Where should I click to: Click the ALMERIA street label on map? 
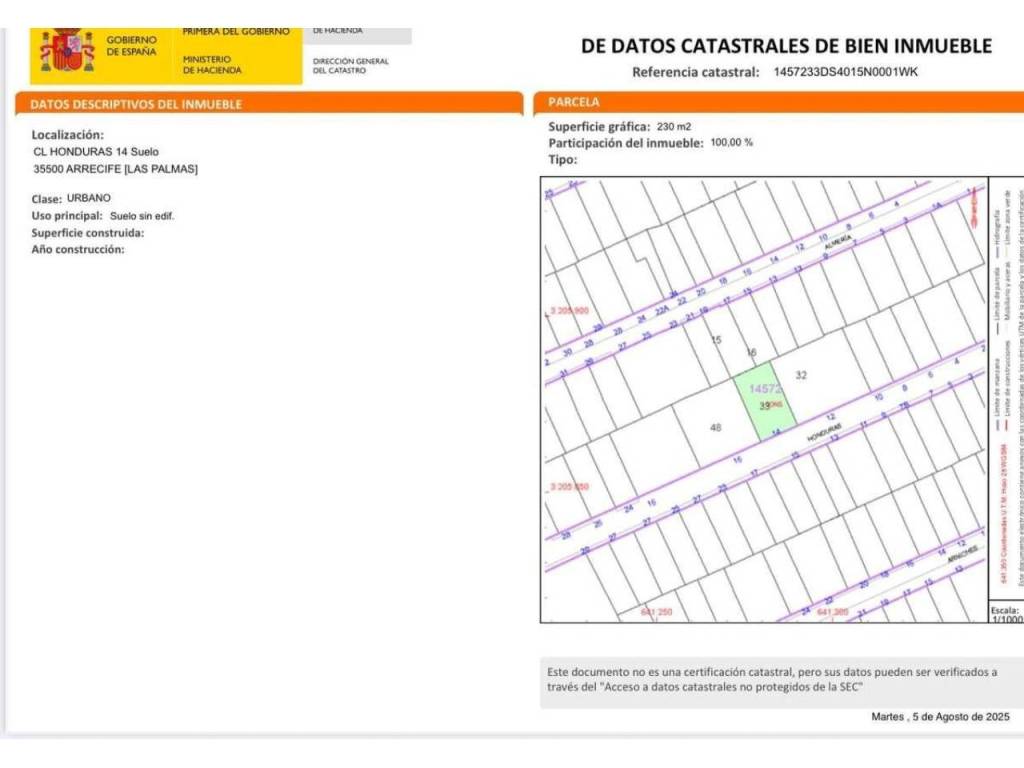[838, 244]
